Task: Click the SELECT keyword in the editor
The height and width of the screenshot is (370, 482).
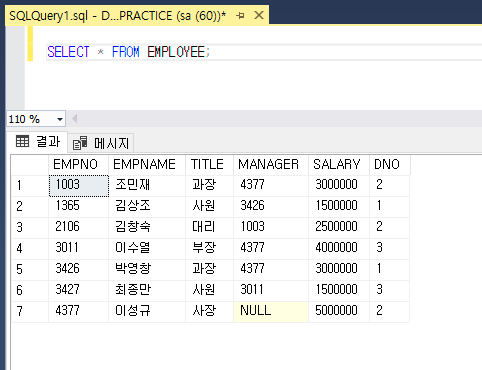Action: (x=68, y=52)
